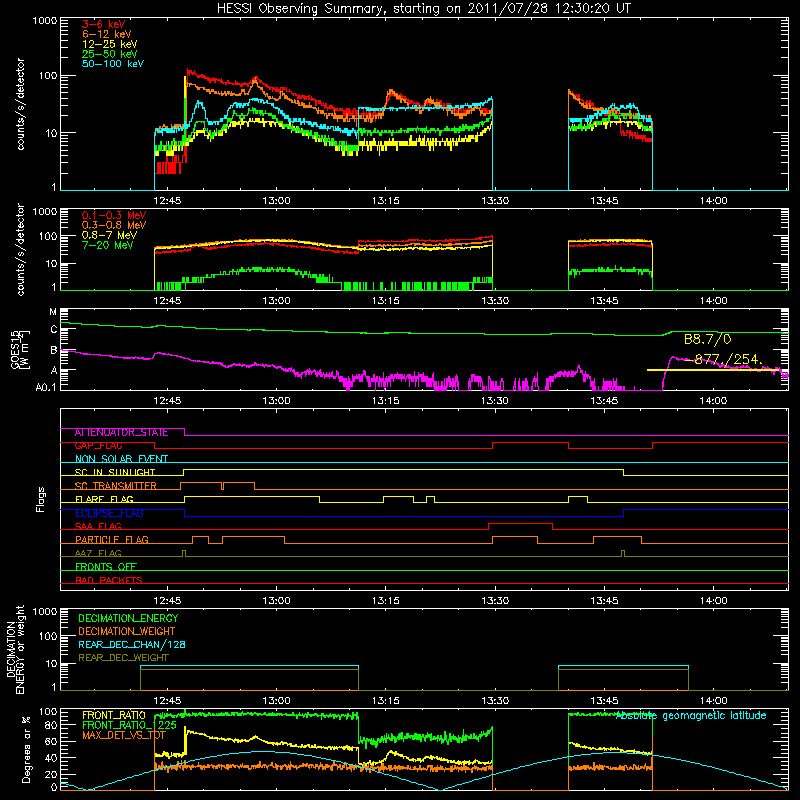
Task: Click counts/s/detector title of MeV panel
Action: tap(20, 250)
